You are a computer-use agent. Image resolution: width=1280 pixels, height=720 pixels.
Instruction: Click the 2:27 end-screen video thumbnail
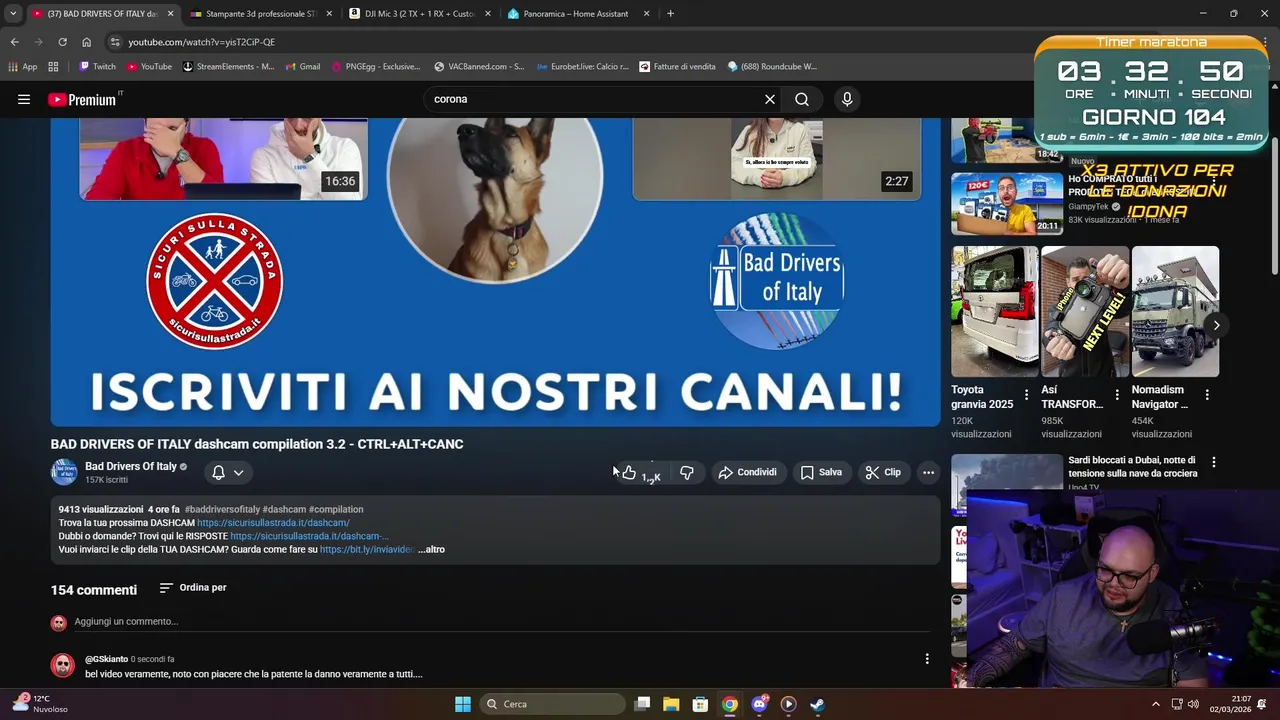pos(777,159)
